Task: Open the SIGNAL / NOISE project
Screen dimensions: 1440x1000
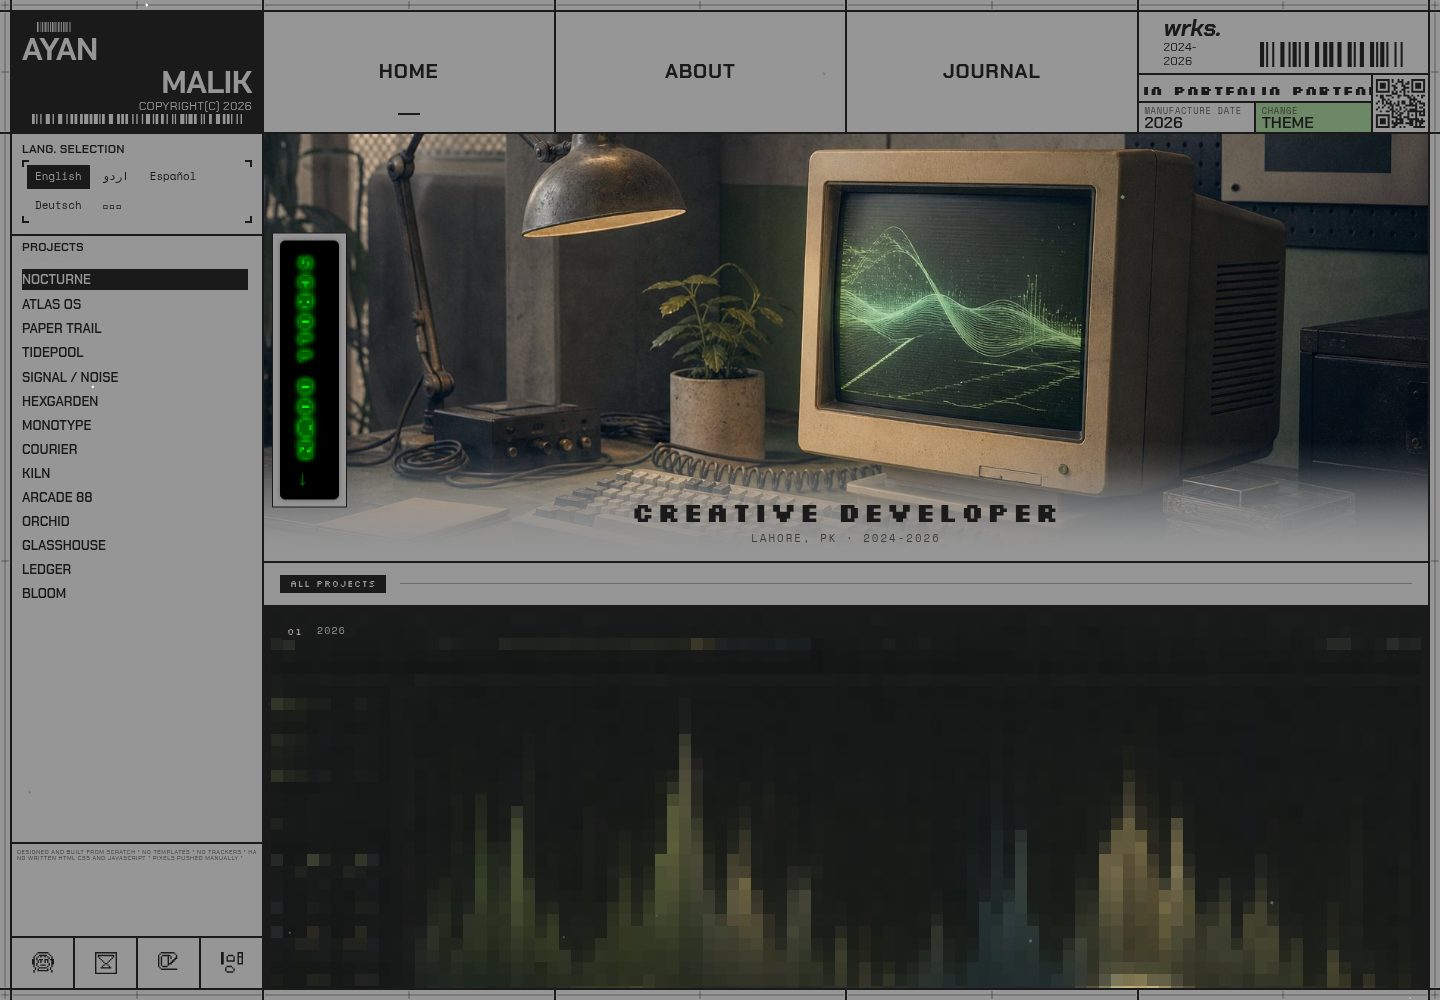Action: (70, 377)
